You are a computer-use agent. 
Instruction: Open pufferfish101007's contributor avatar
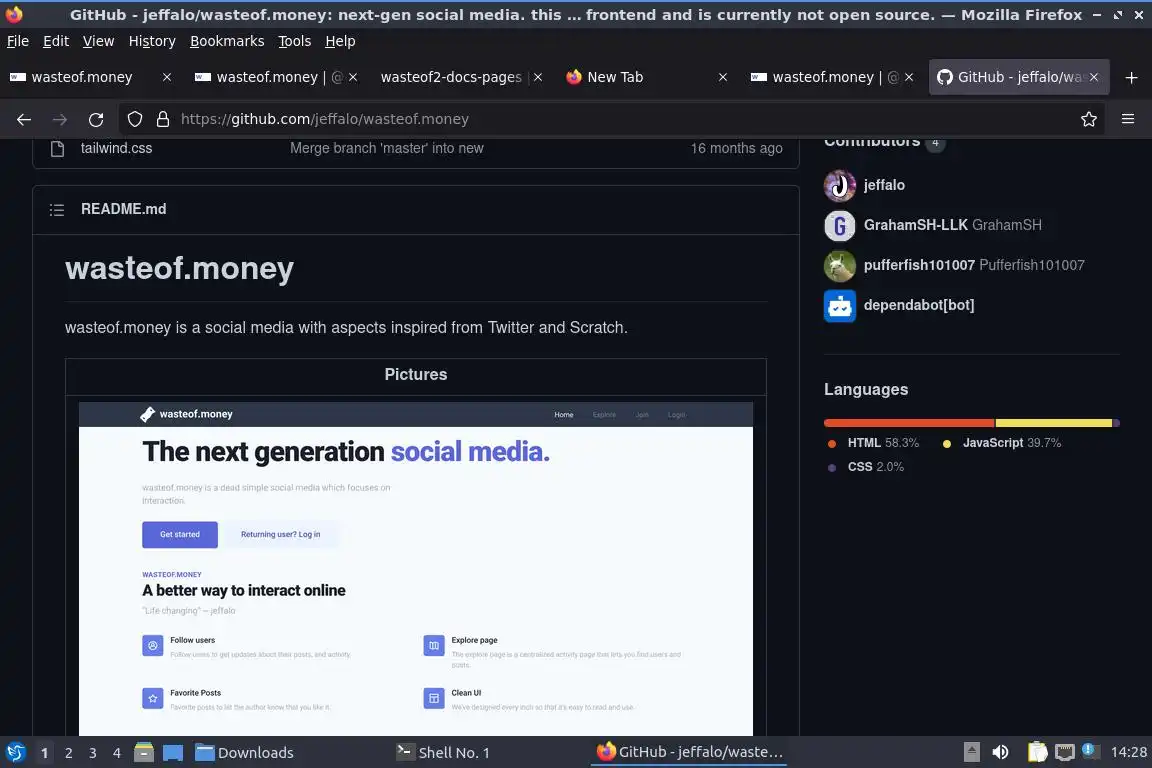click(x=840, y=265)
